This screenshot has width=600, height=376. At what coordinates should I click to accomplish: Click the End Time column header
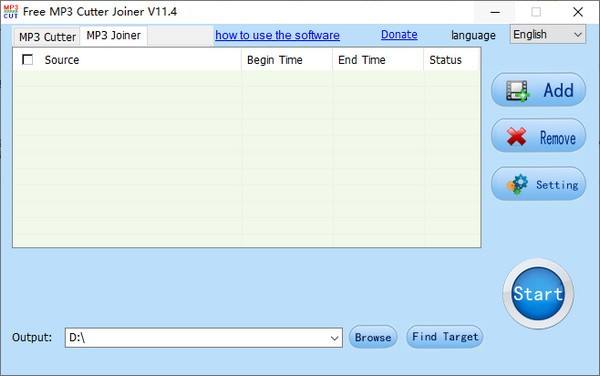[378, 60]
